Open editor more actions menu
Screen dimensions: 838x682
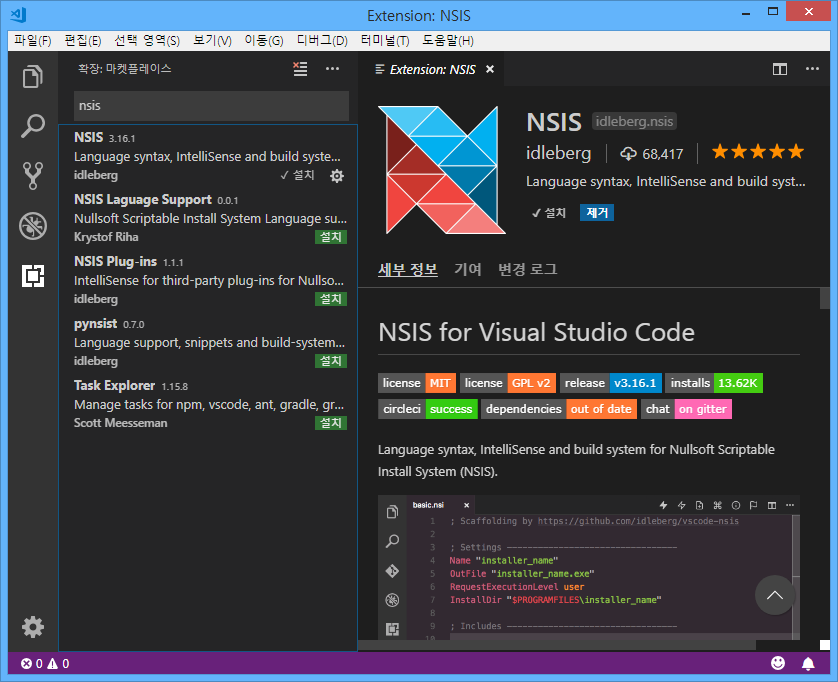(812, 68)
